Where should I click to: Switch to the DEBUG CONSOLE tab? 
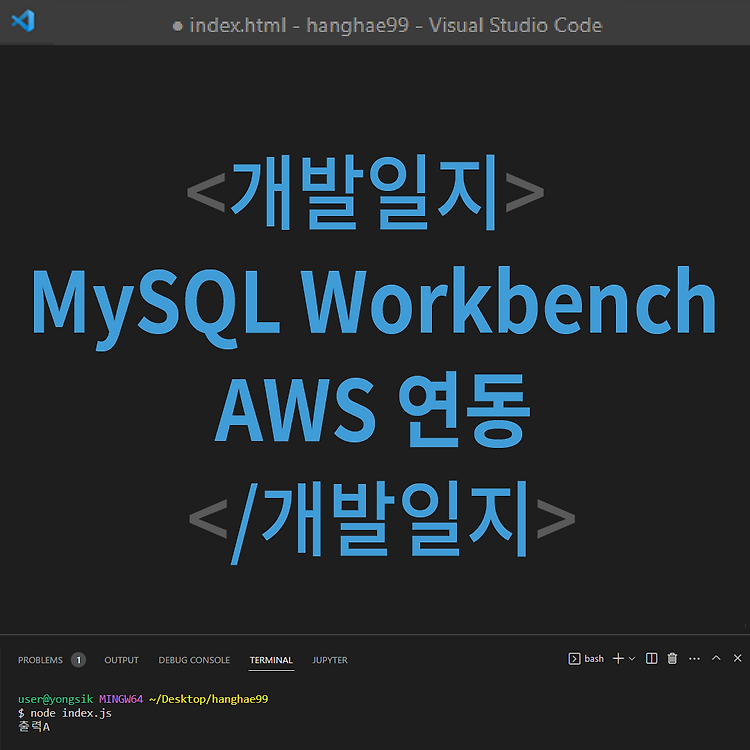pyautogui.click(x=194, y=660)
